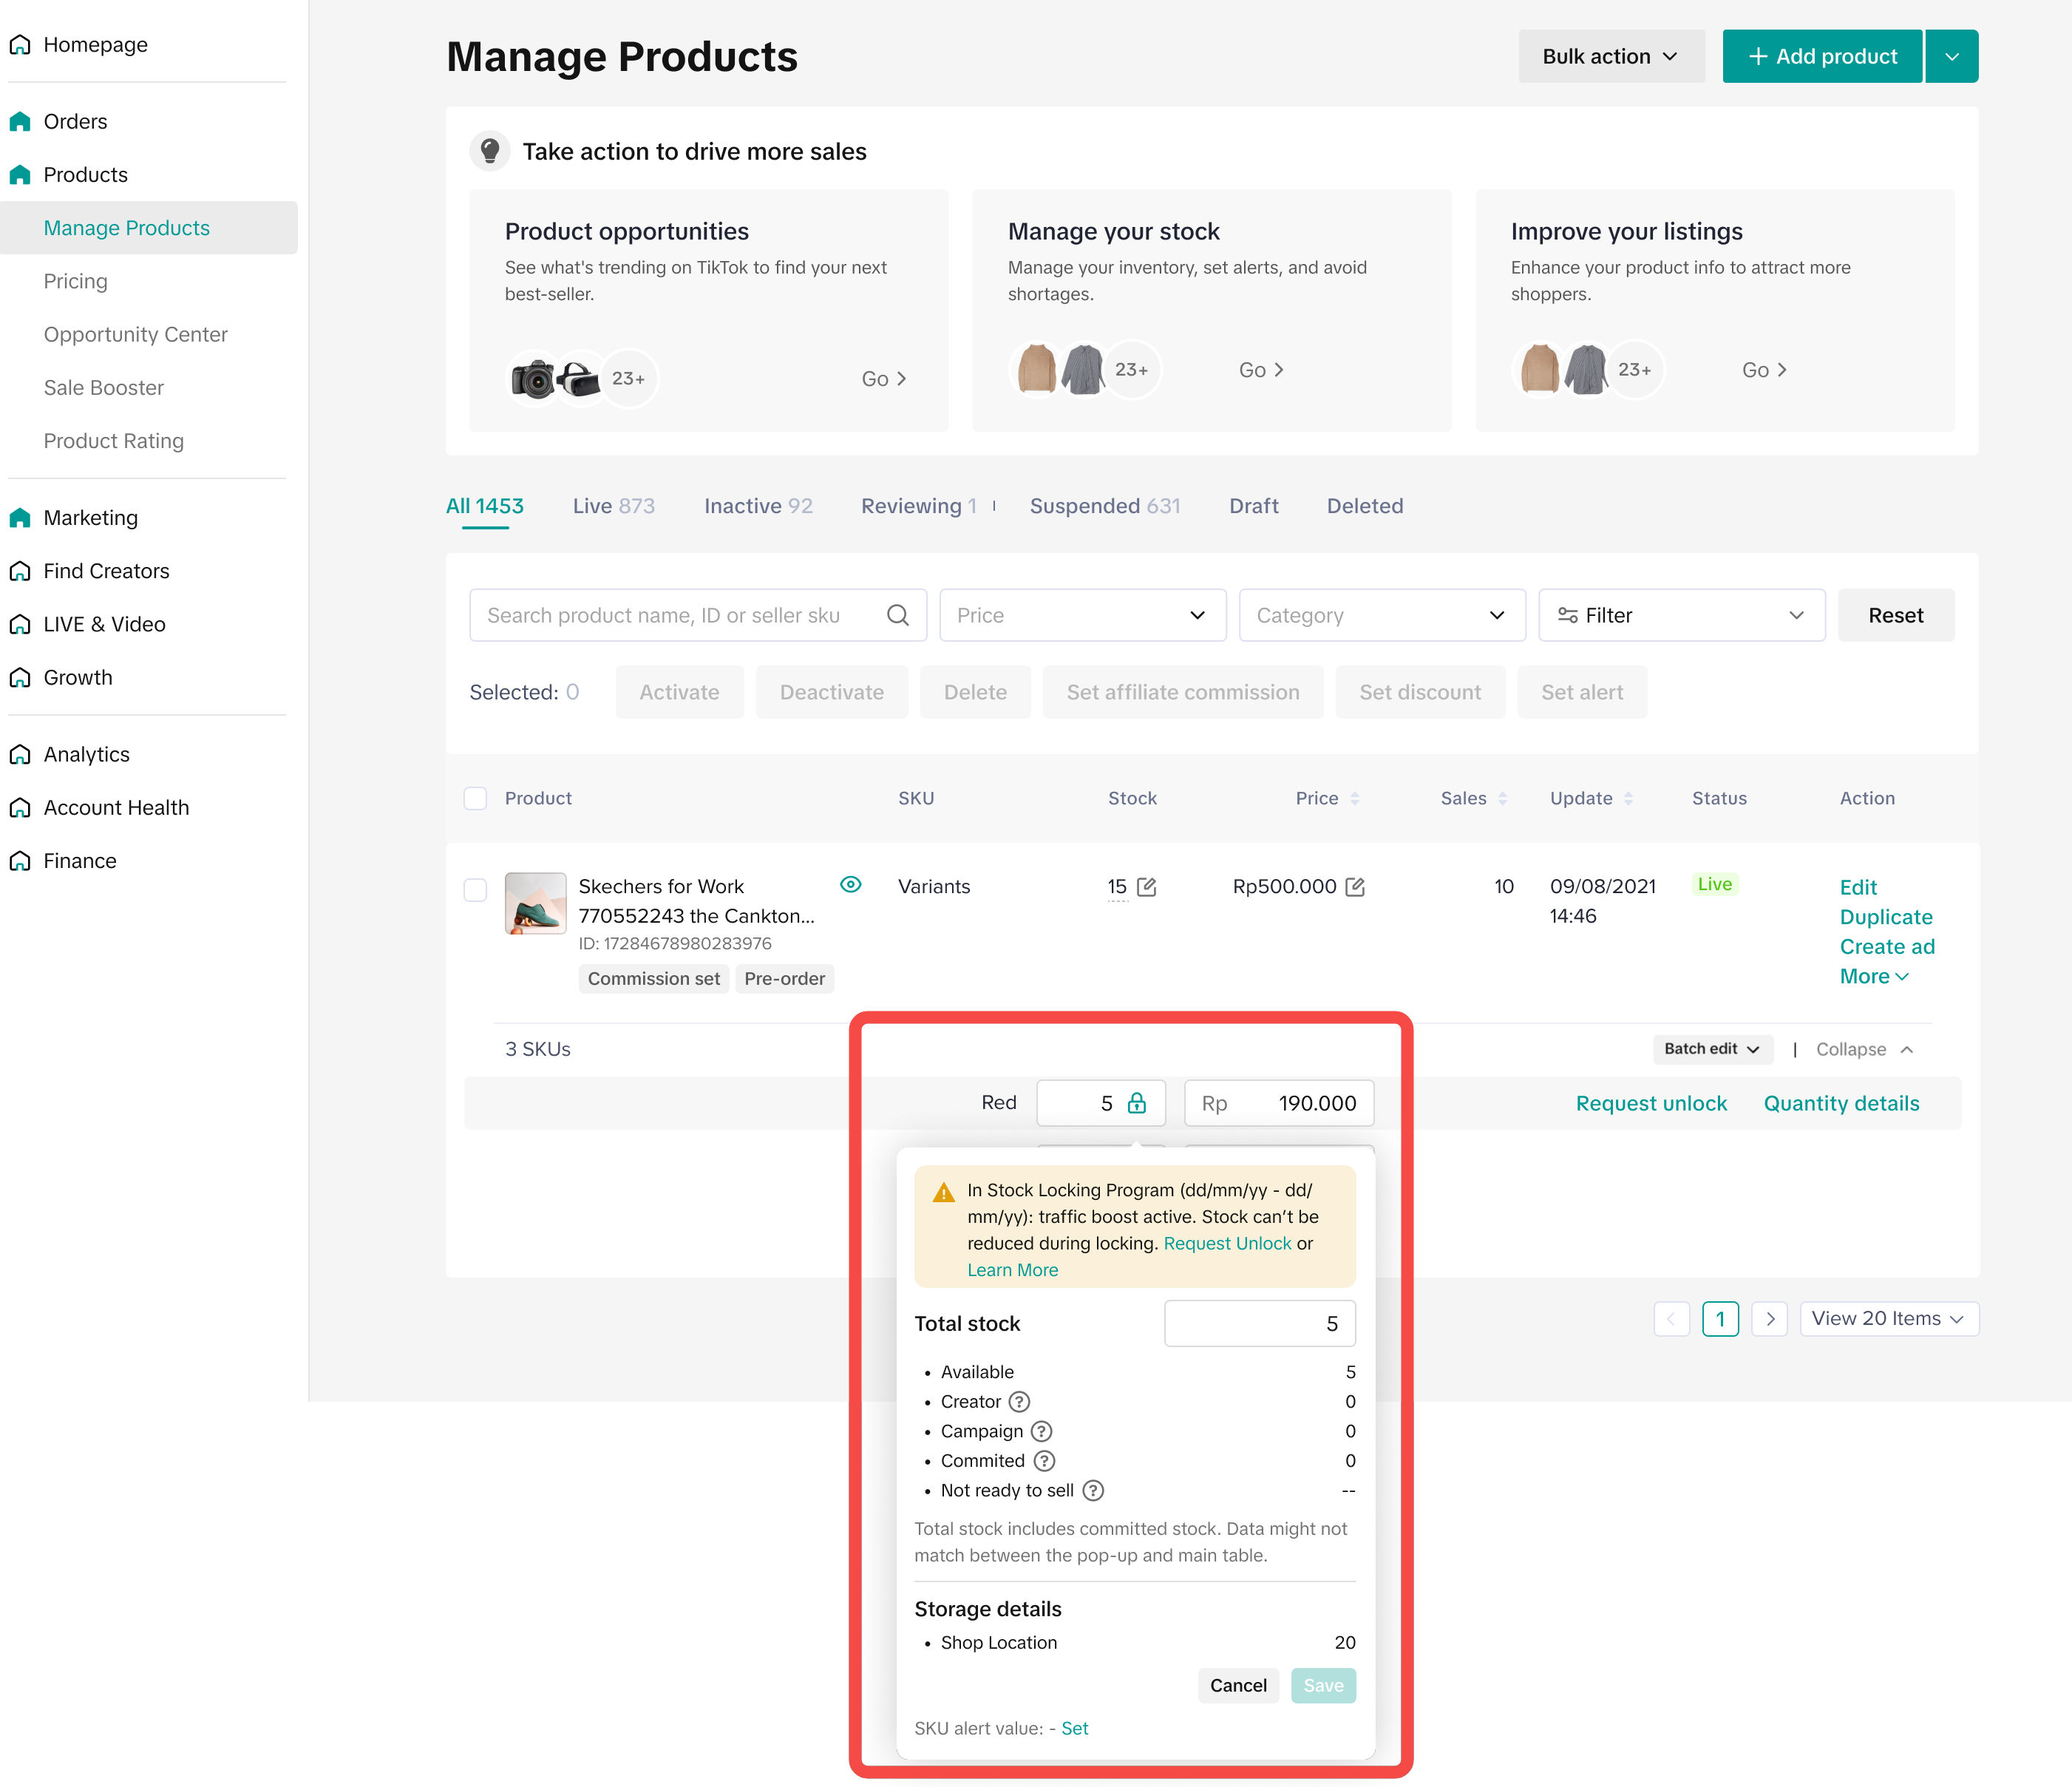Expand the Category filter dropdown
Screen dimensions: 2072x1787
1381,615
